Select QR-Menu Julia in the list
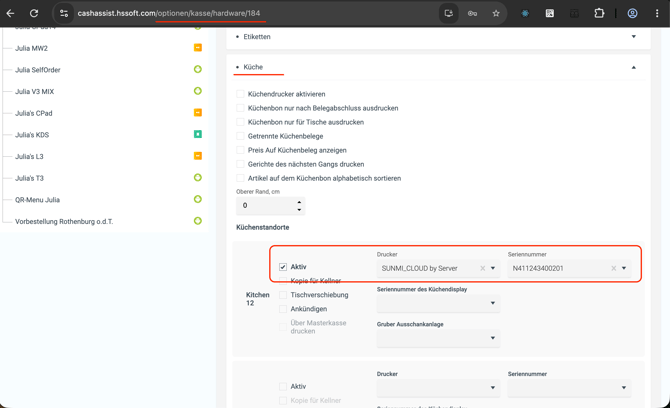 [38, 200]
